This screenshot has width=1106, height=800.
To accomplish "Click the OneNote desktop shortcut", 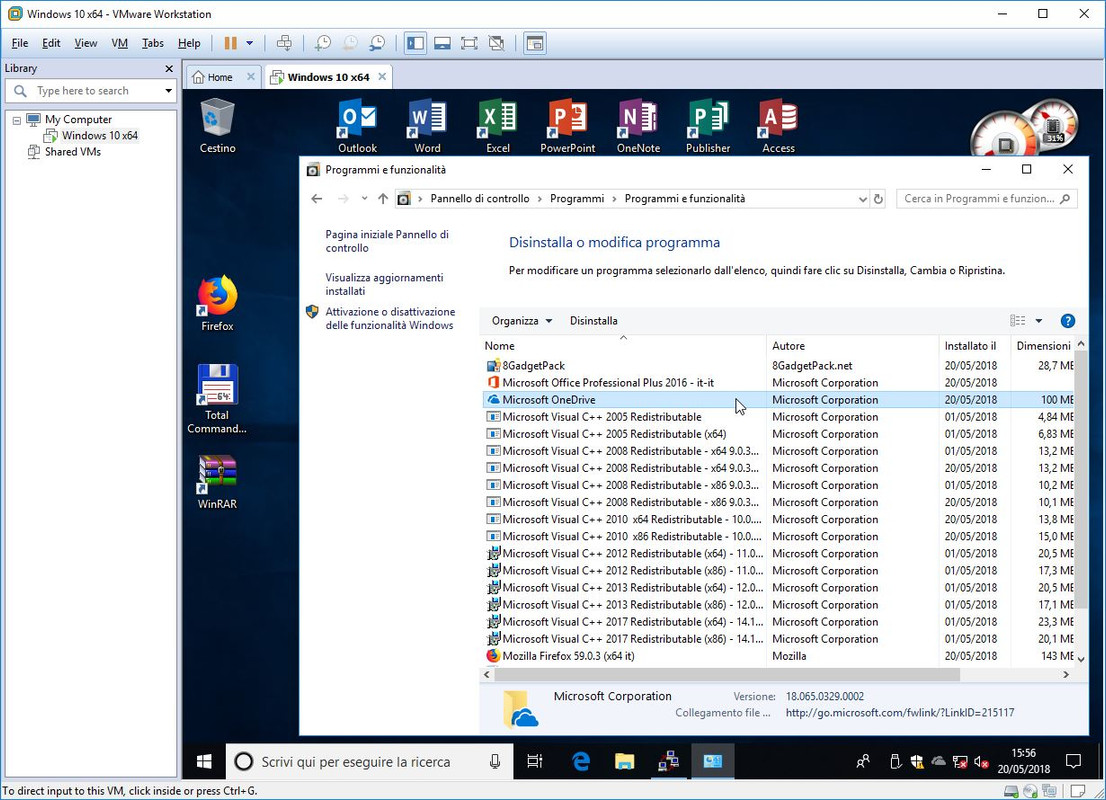I will [x=638, y=126].
